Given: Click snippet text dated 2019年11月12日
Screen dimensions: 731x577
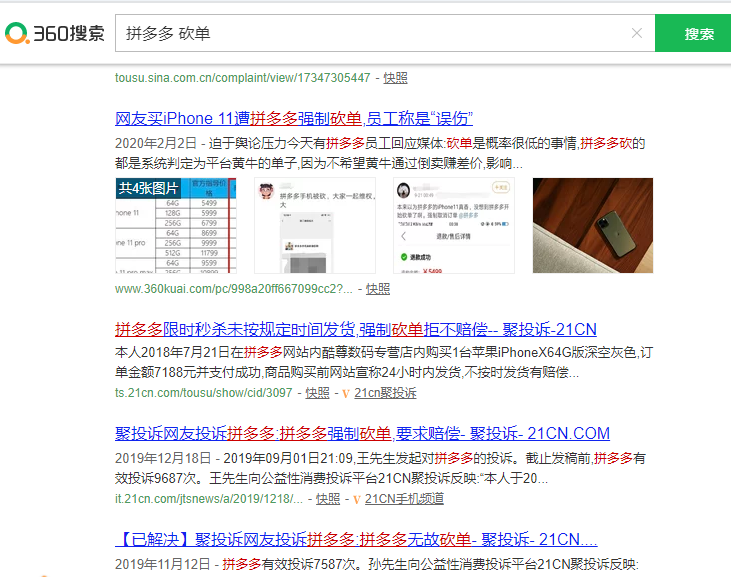Looking at the screenshot, I should pyautogui.click(x=377, y=564).
